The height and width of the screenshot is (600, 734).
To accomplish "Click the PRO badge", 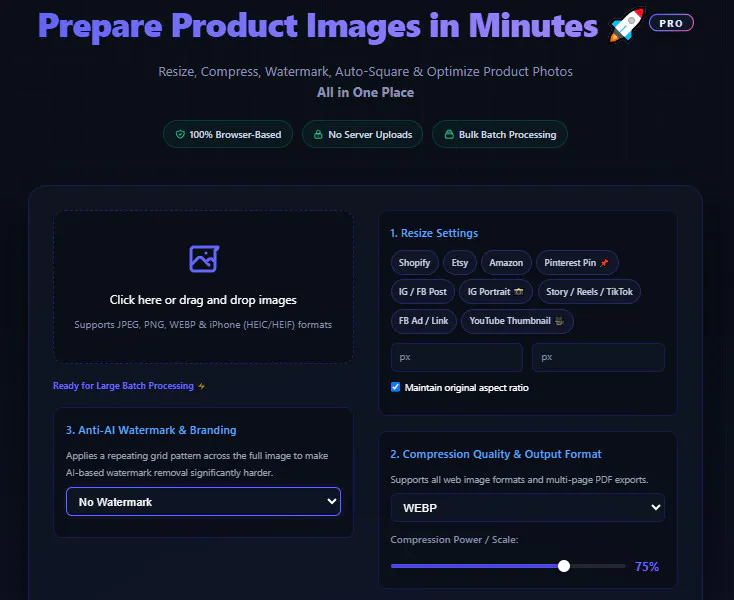I will 671,23.
